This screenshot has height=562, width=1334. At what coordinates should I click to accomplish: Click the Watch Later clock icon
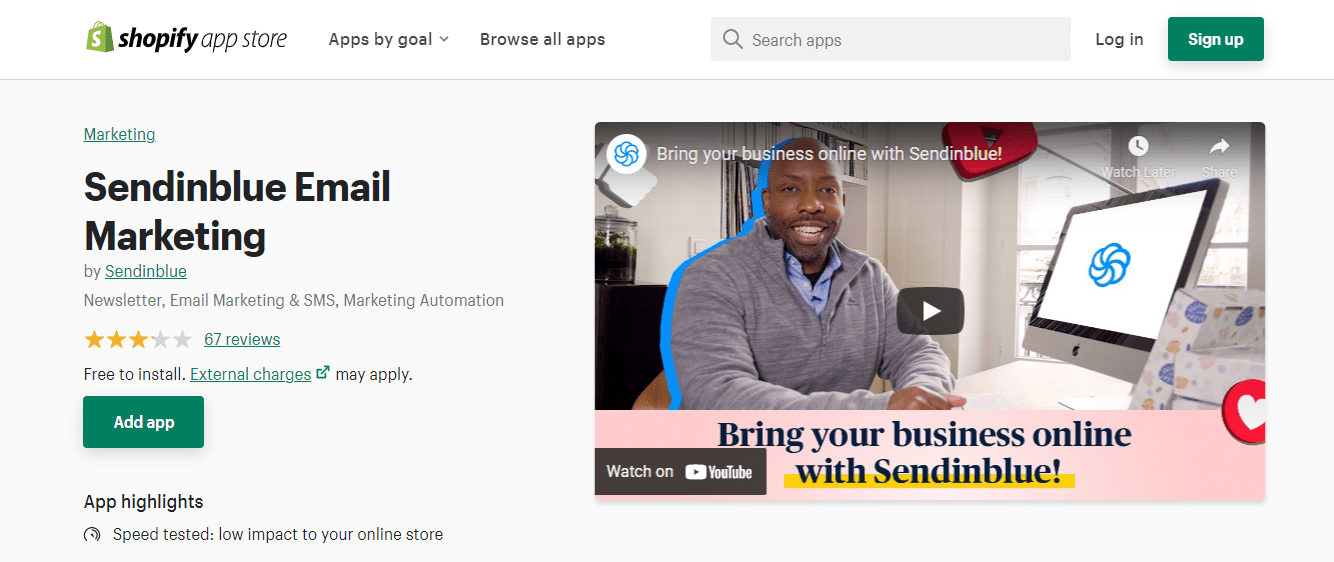click(1138, 147)
